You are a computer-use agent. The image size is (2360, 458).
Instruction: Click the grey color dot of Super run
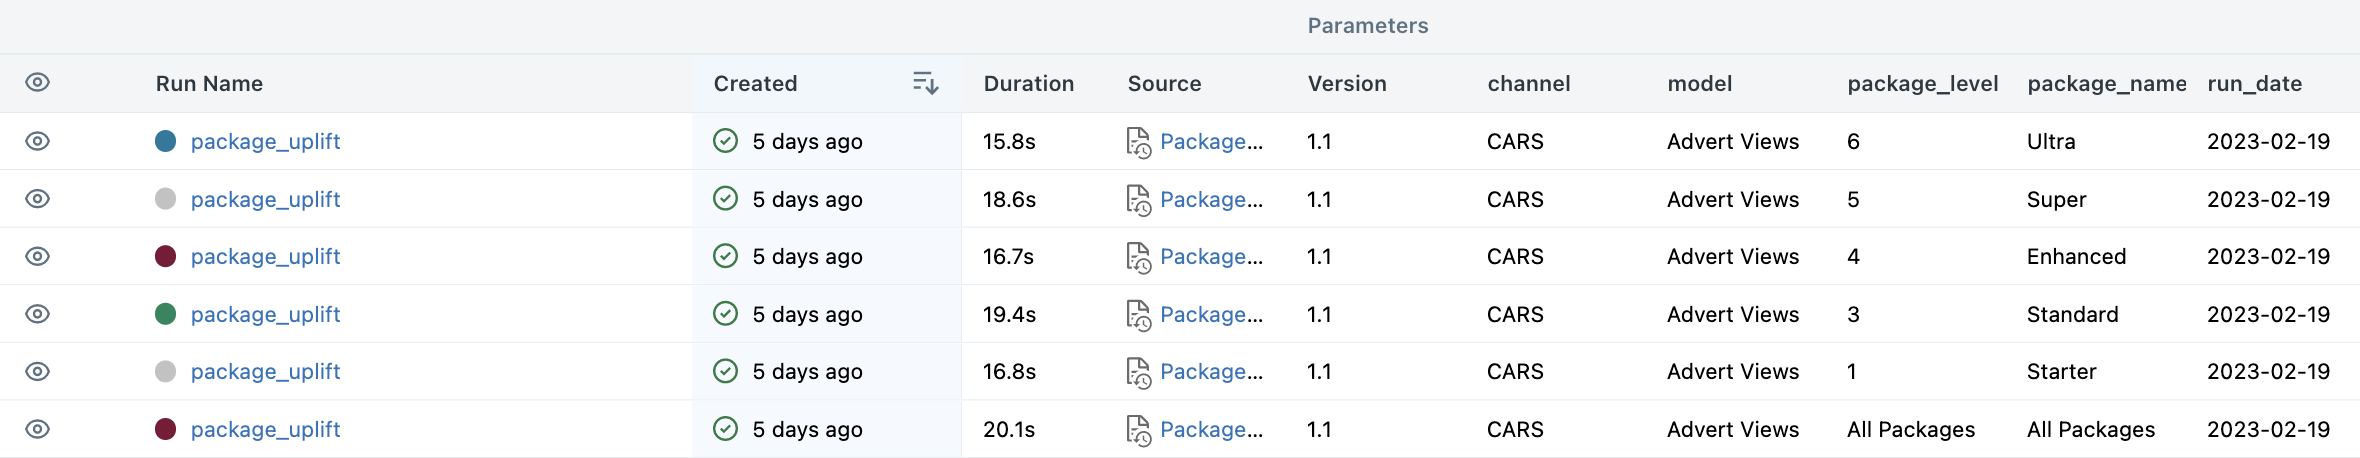(166, 199)
